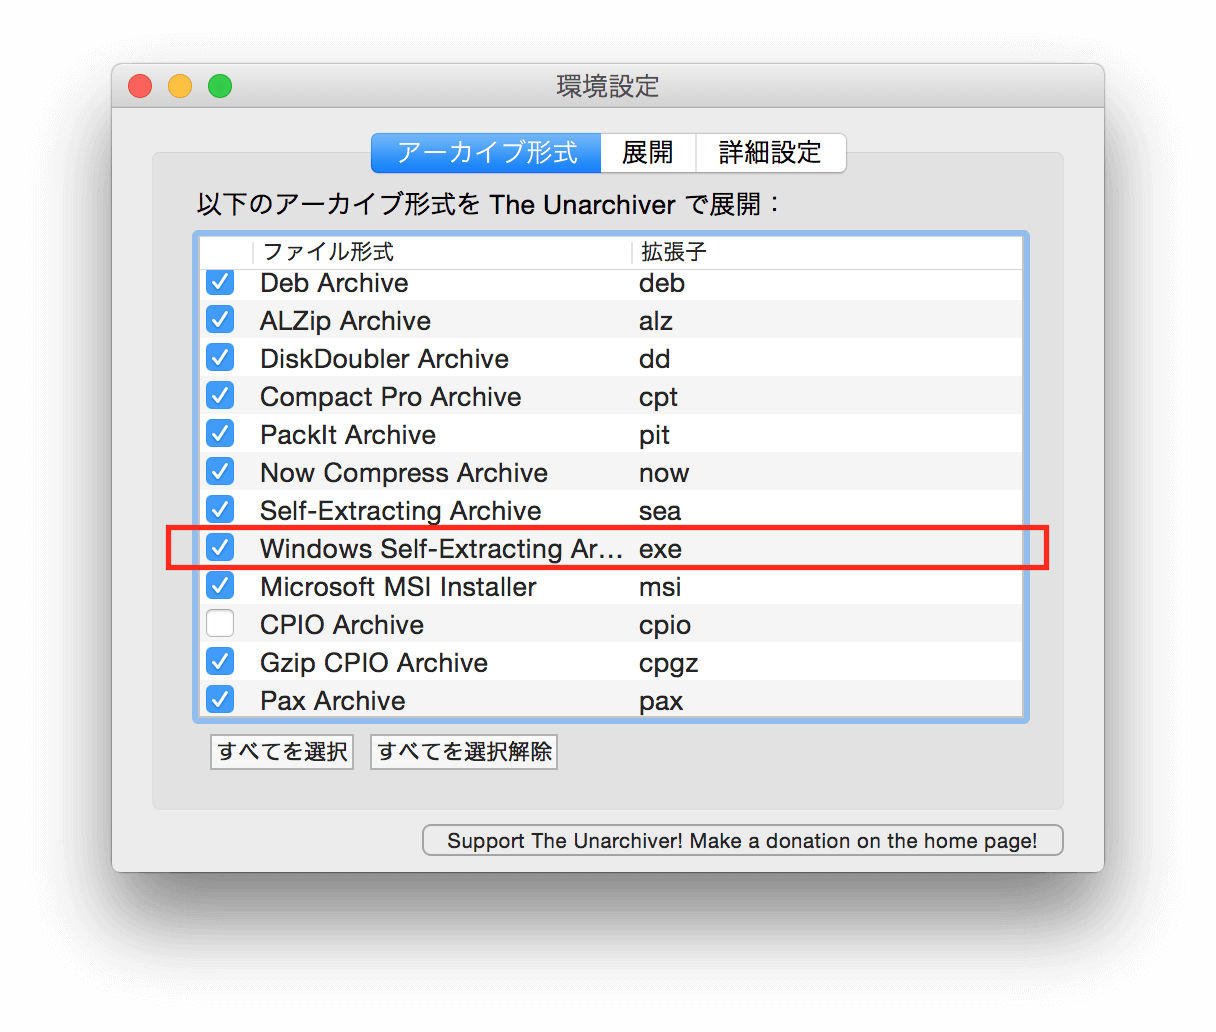Select CPIO Archive row text

[x=342, y=625]
